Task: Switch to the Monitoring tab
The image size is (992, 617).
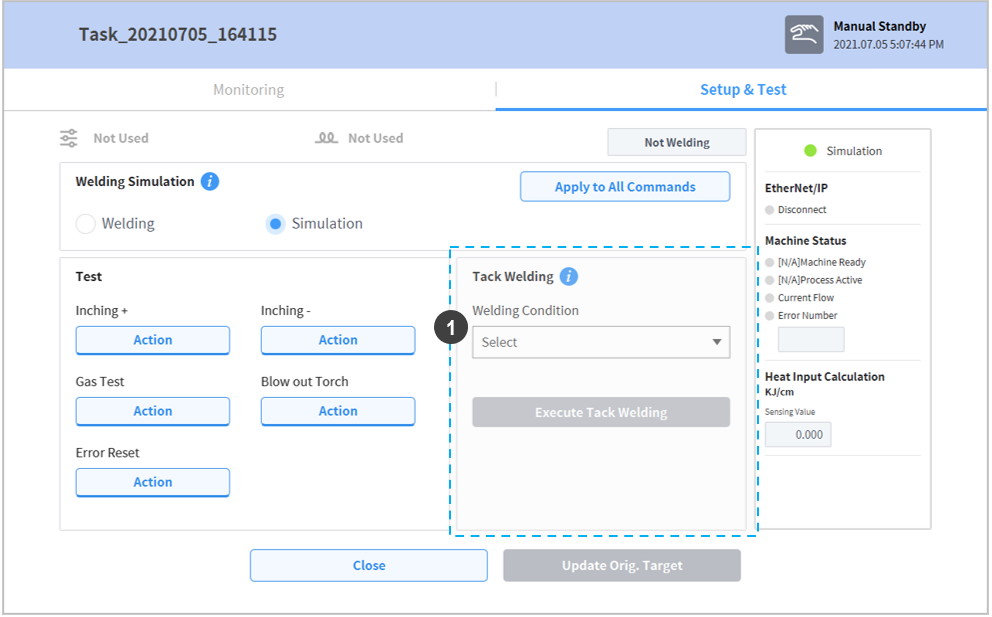Action: 248,90
